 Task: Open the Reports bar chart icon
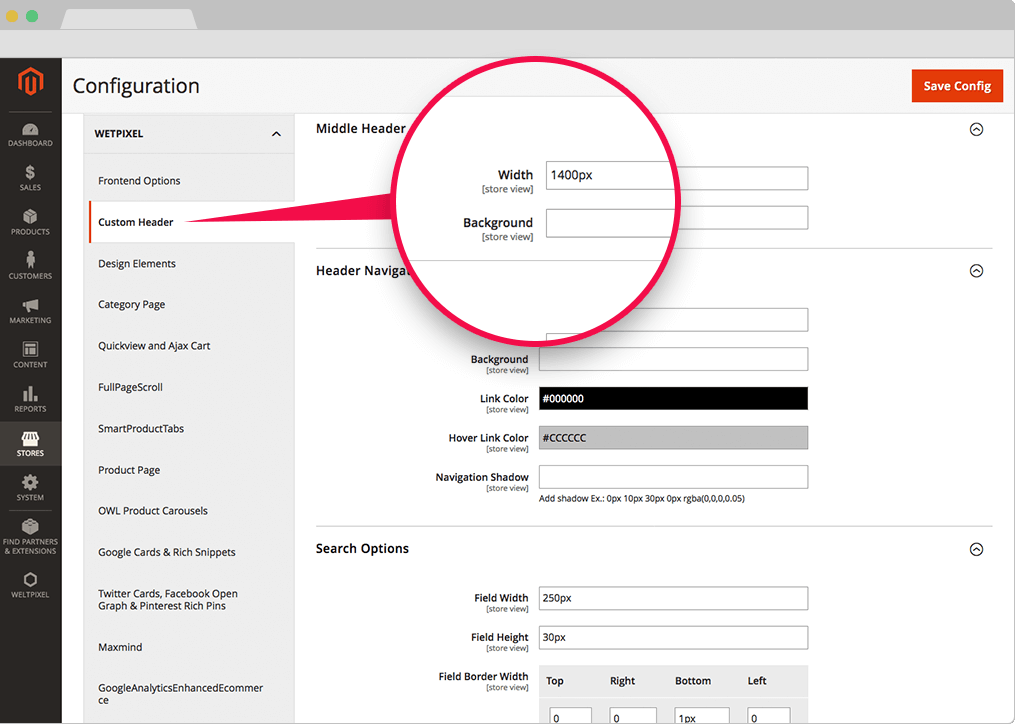point(30,399)
